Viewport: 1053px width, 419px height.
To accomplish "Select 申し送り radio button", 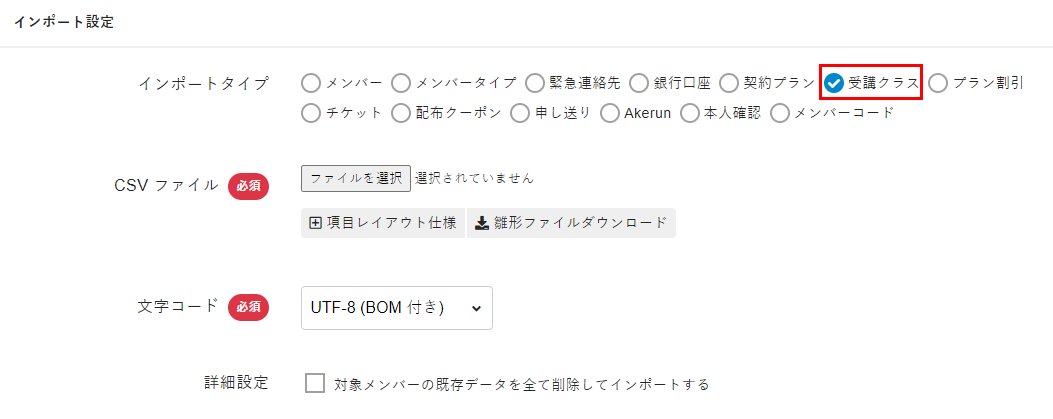I will tap(520, 113).
